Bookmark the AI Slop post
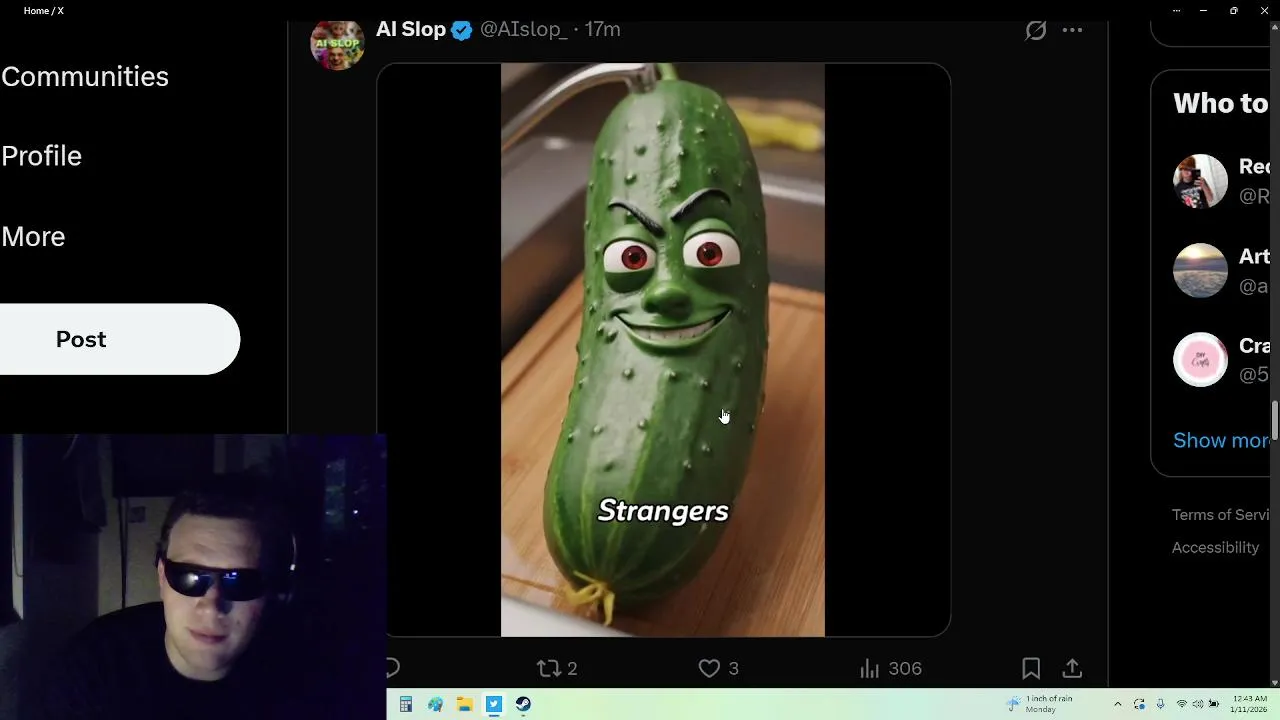Image resolution: width=1280 pixels, height=720 pixels. coord(1031,668)
